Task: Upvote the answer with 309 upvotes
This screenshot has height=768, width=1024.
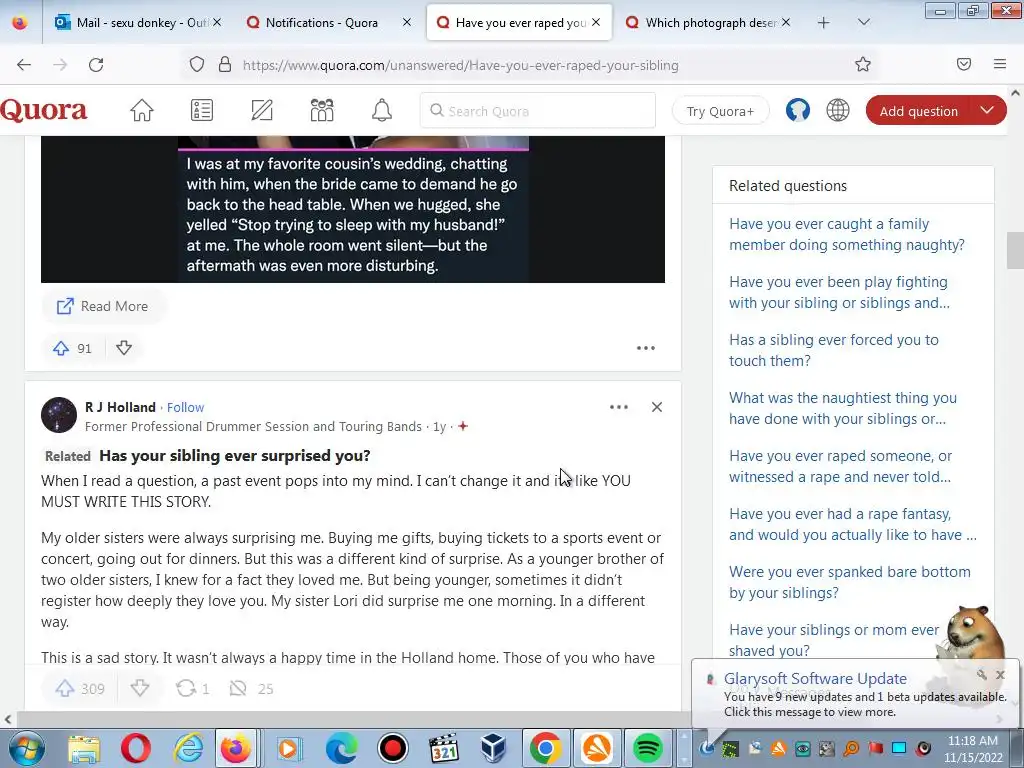Action: pos(65,688)
